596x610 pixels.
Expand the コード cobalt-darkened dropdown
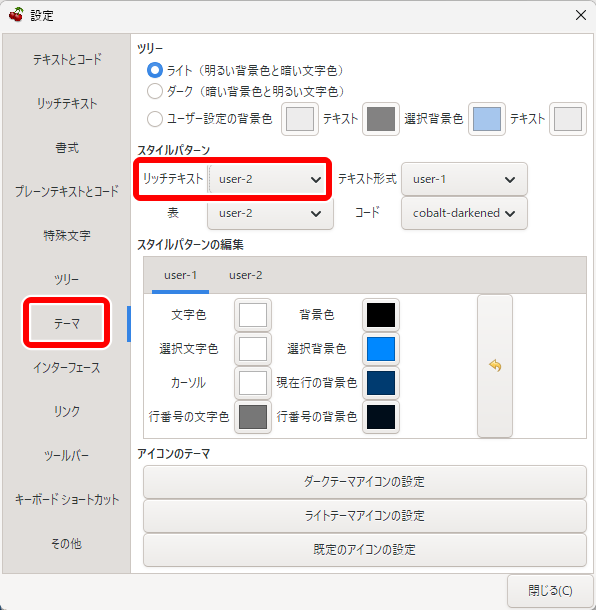(464, 213)
